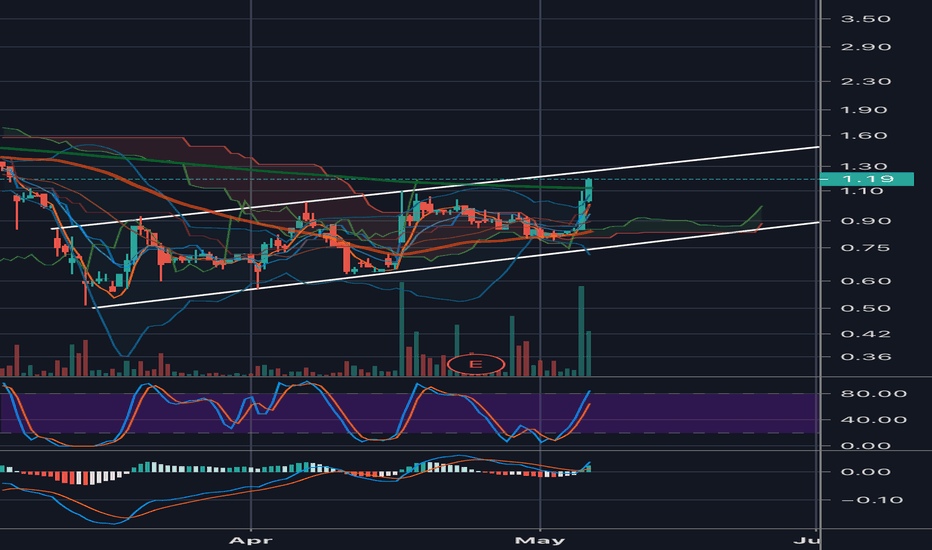
Task: Select the tall early-May volume bar
Action: pyautogui.click(x=581, y=331)
